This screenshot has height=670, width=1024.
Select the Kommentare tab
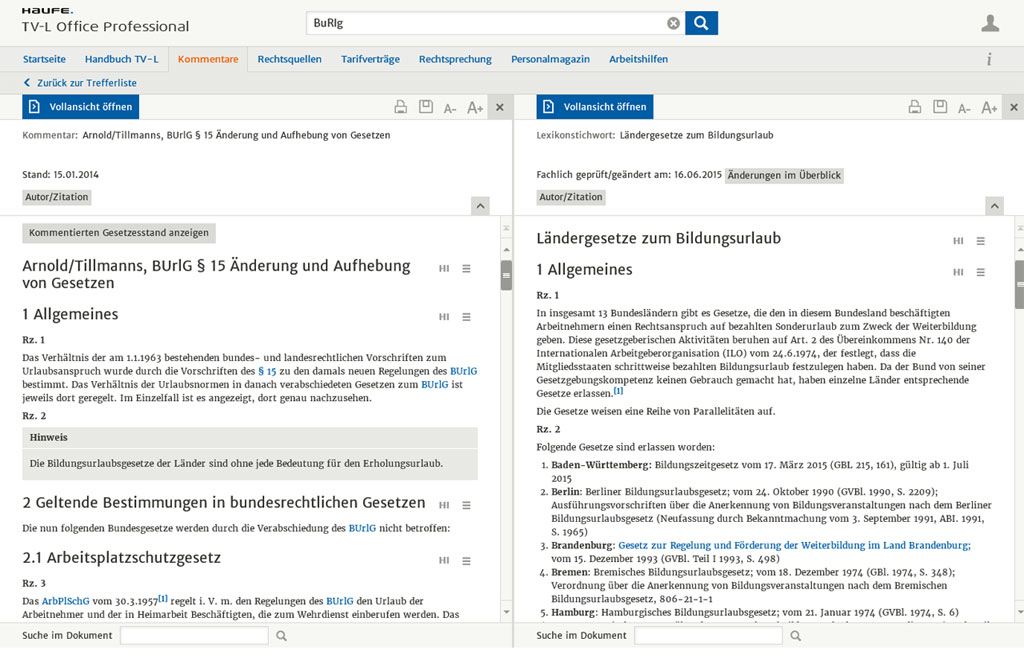208,59
